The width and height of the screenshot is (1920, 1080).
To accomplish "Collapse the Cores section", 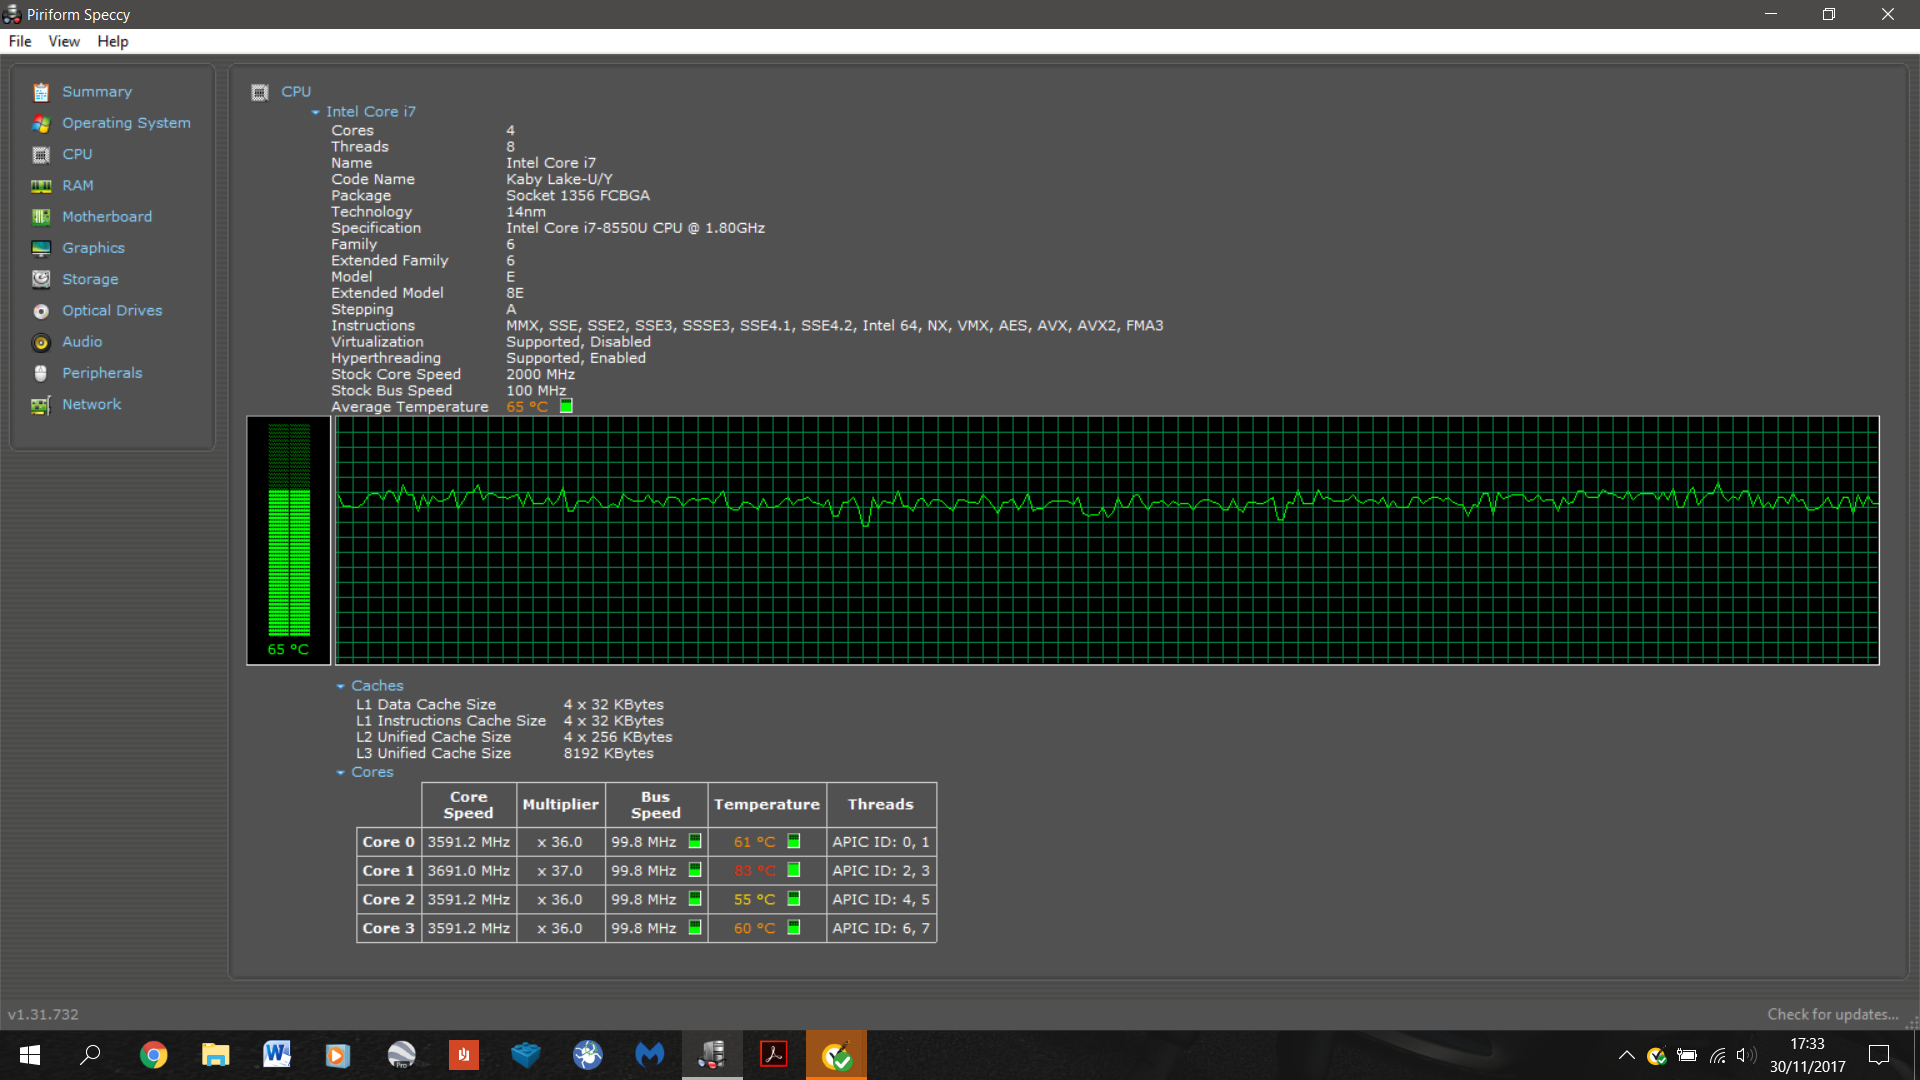I will pos(341,773).
